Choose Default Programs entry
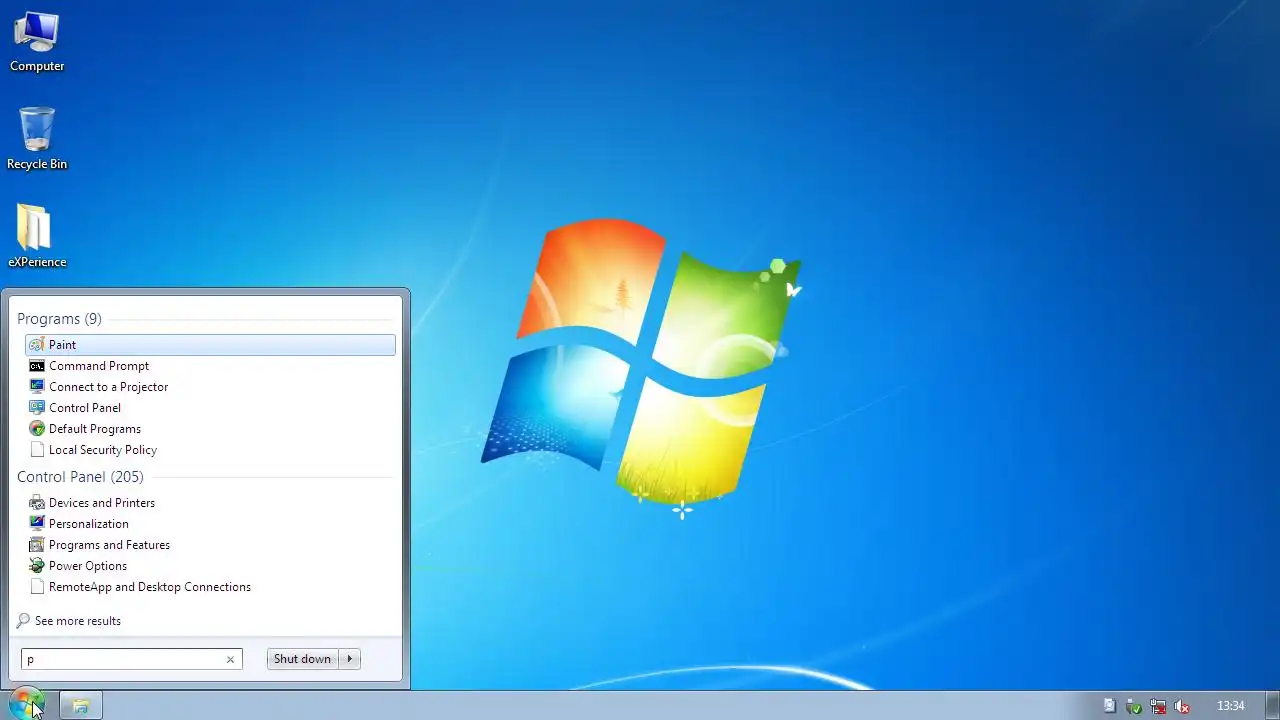Image resolution: width=1280 pixels, height=720 pixels. (210, 429)
